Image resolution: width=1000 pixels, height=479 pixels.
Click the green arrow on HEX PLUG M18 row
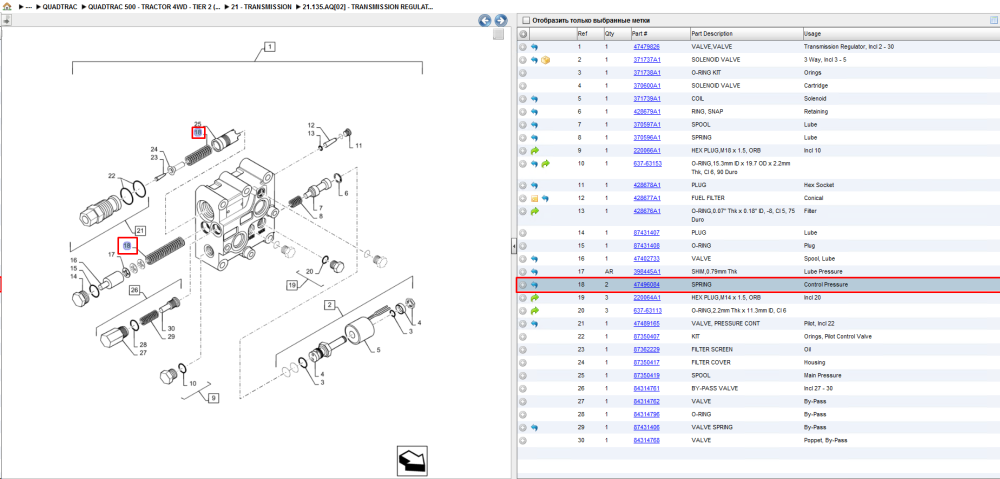tap(534, 151)
